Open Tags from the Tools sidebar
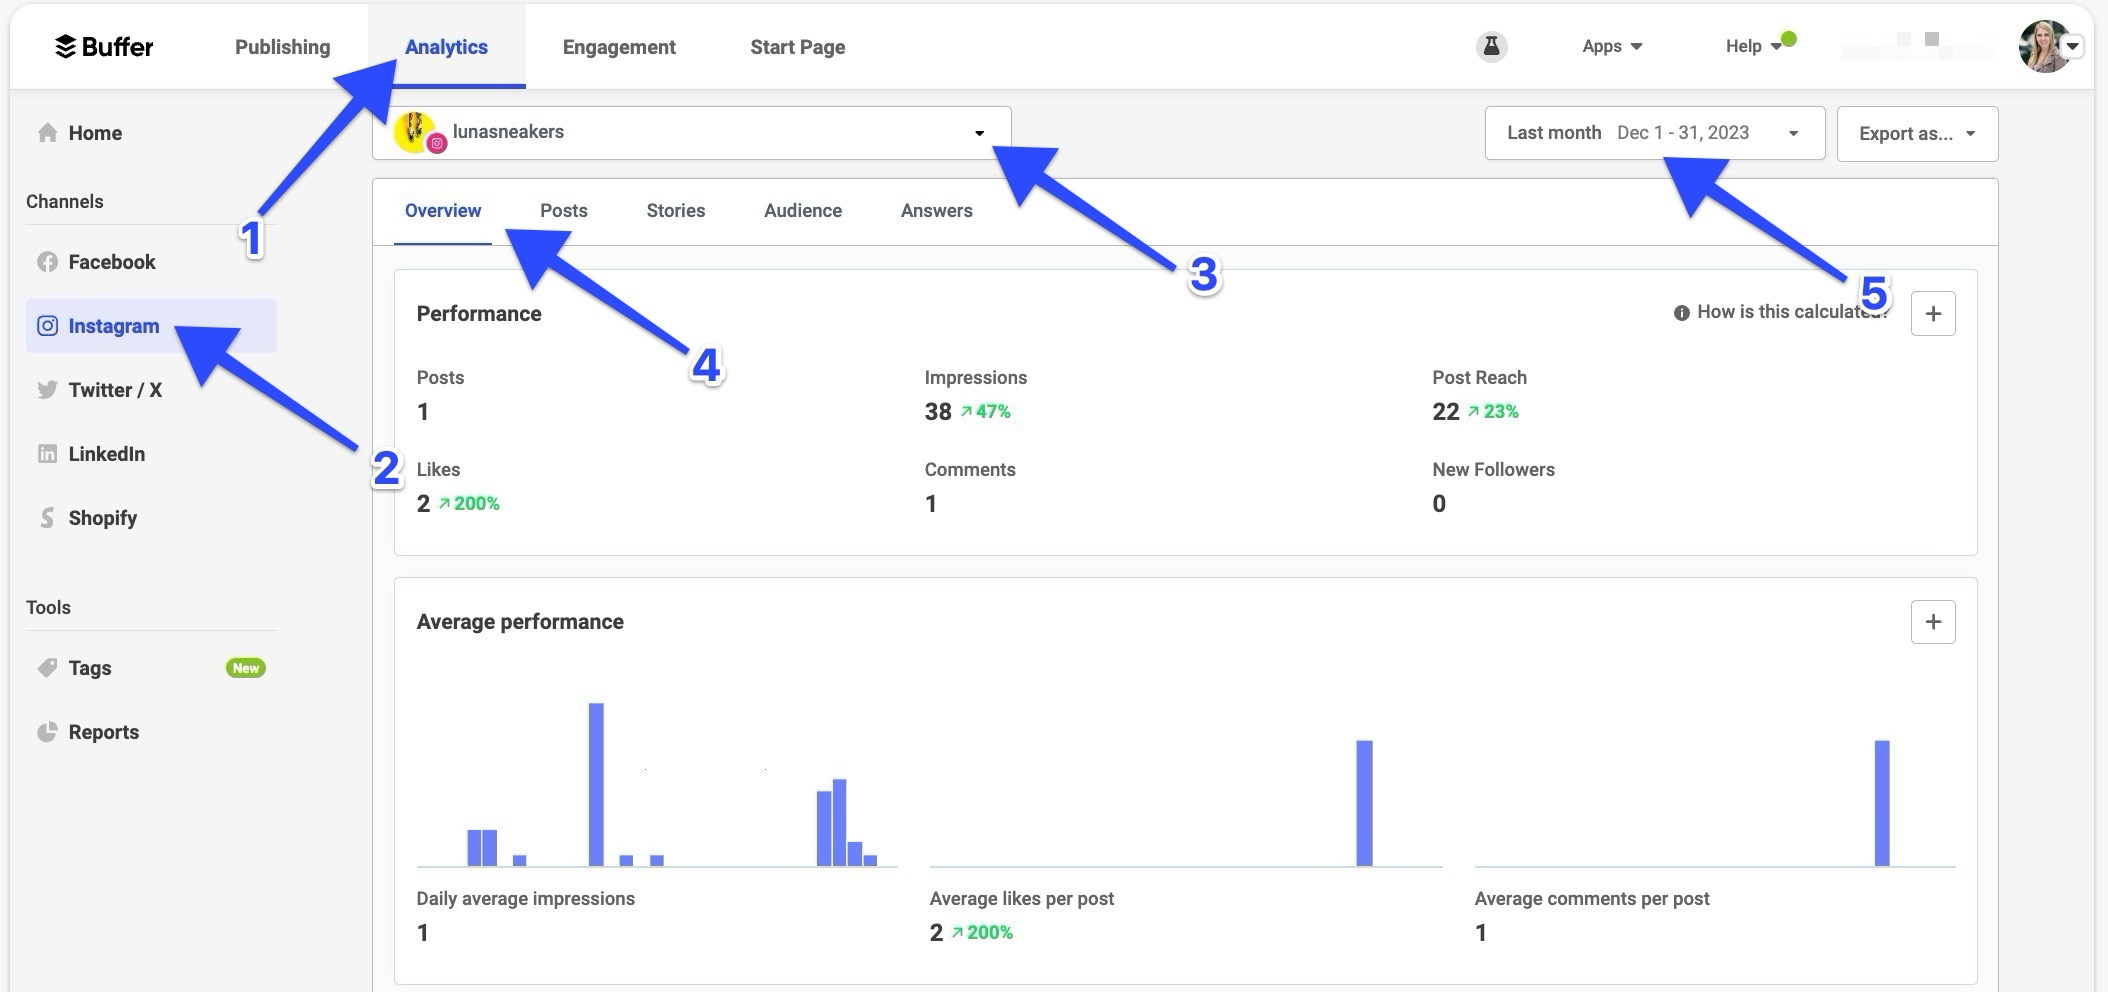 click(90, 667)
